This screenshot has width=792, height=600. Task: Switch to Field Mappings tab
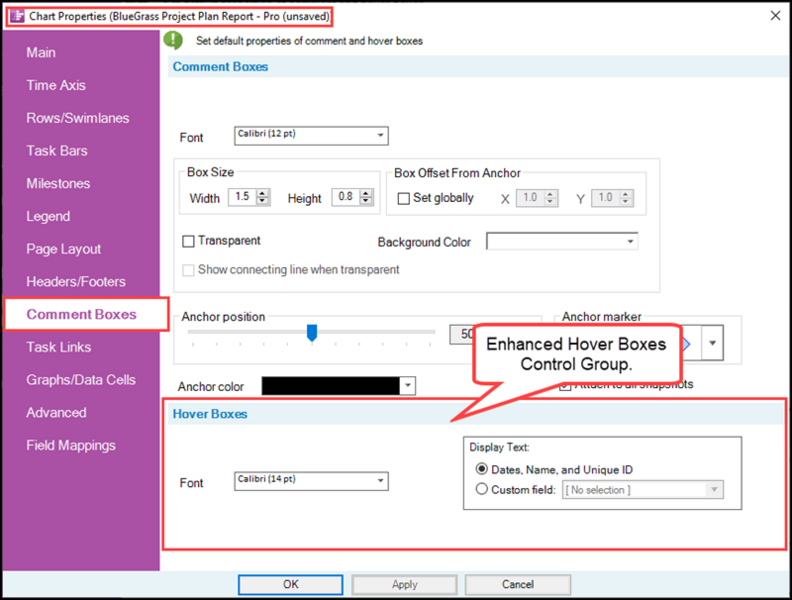pyautogui.click(x=71, y=445)
